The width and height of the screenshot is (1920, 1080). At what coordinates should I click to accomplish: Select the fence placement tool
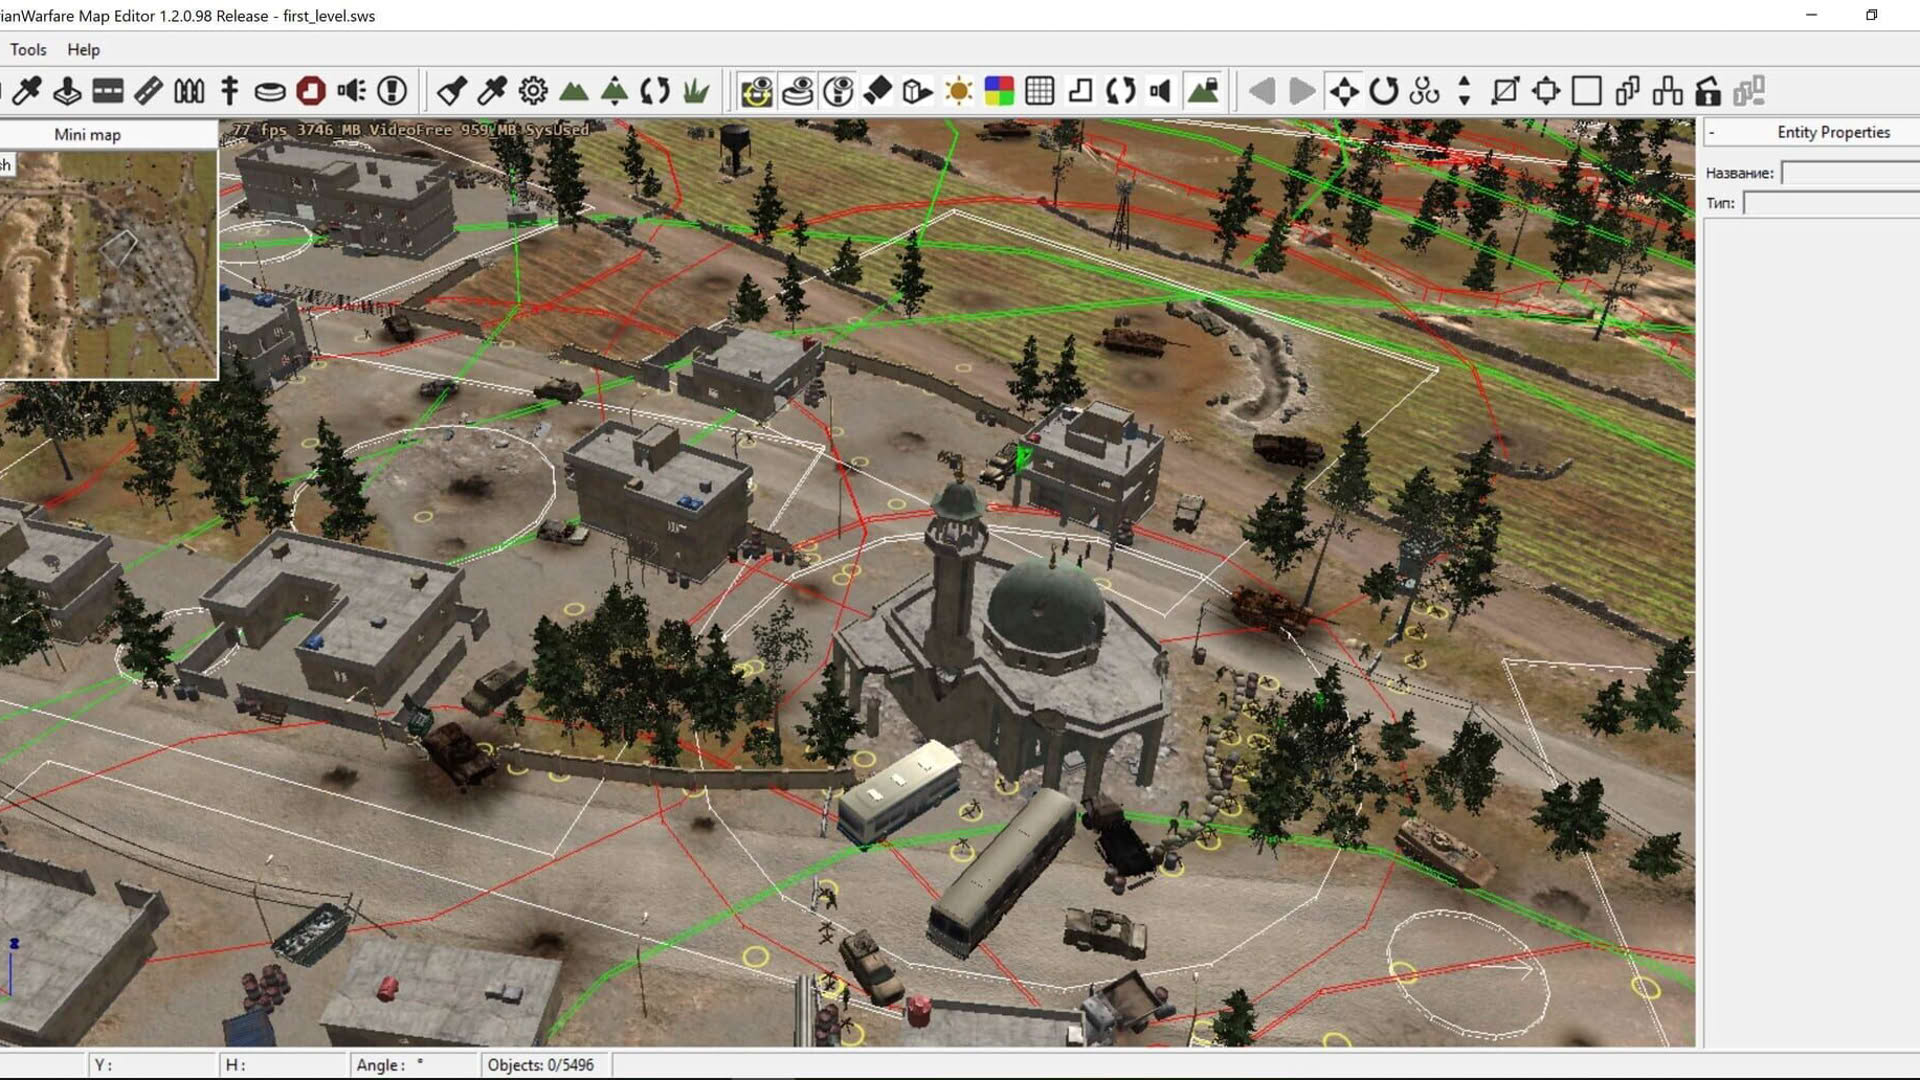coord(189,91)
